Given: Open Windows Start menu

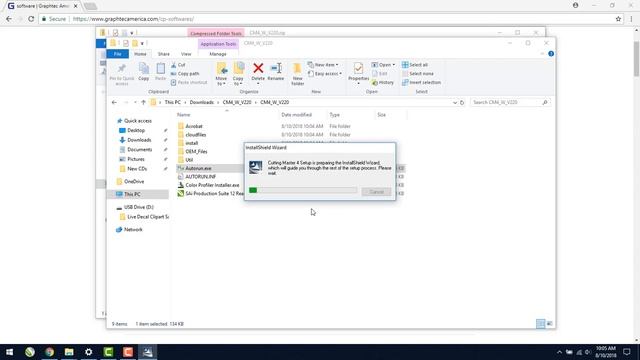Looking at the screenshot, I should [9, 352].
